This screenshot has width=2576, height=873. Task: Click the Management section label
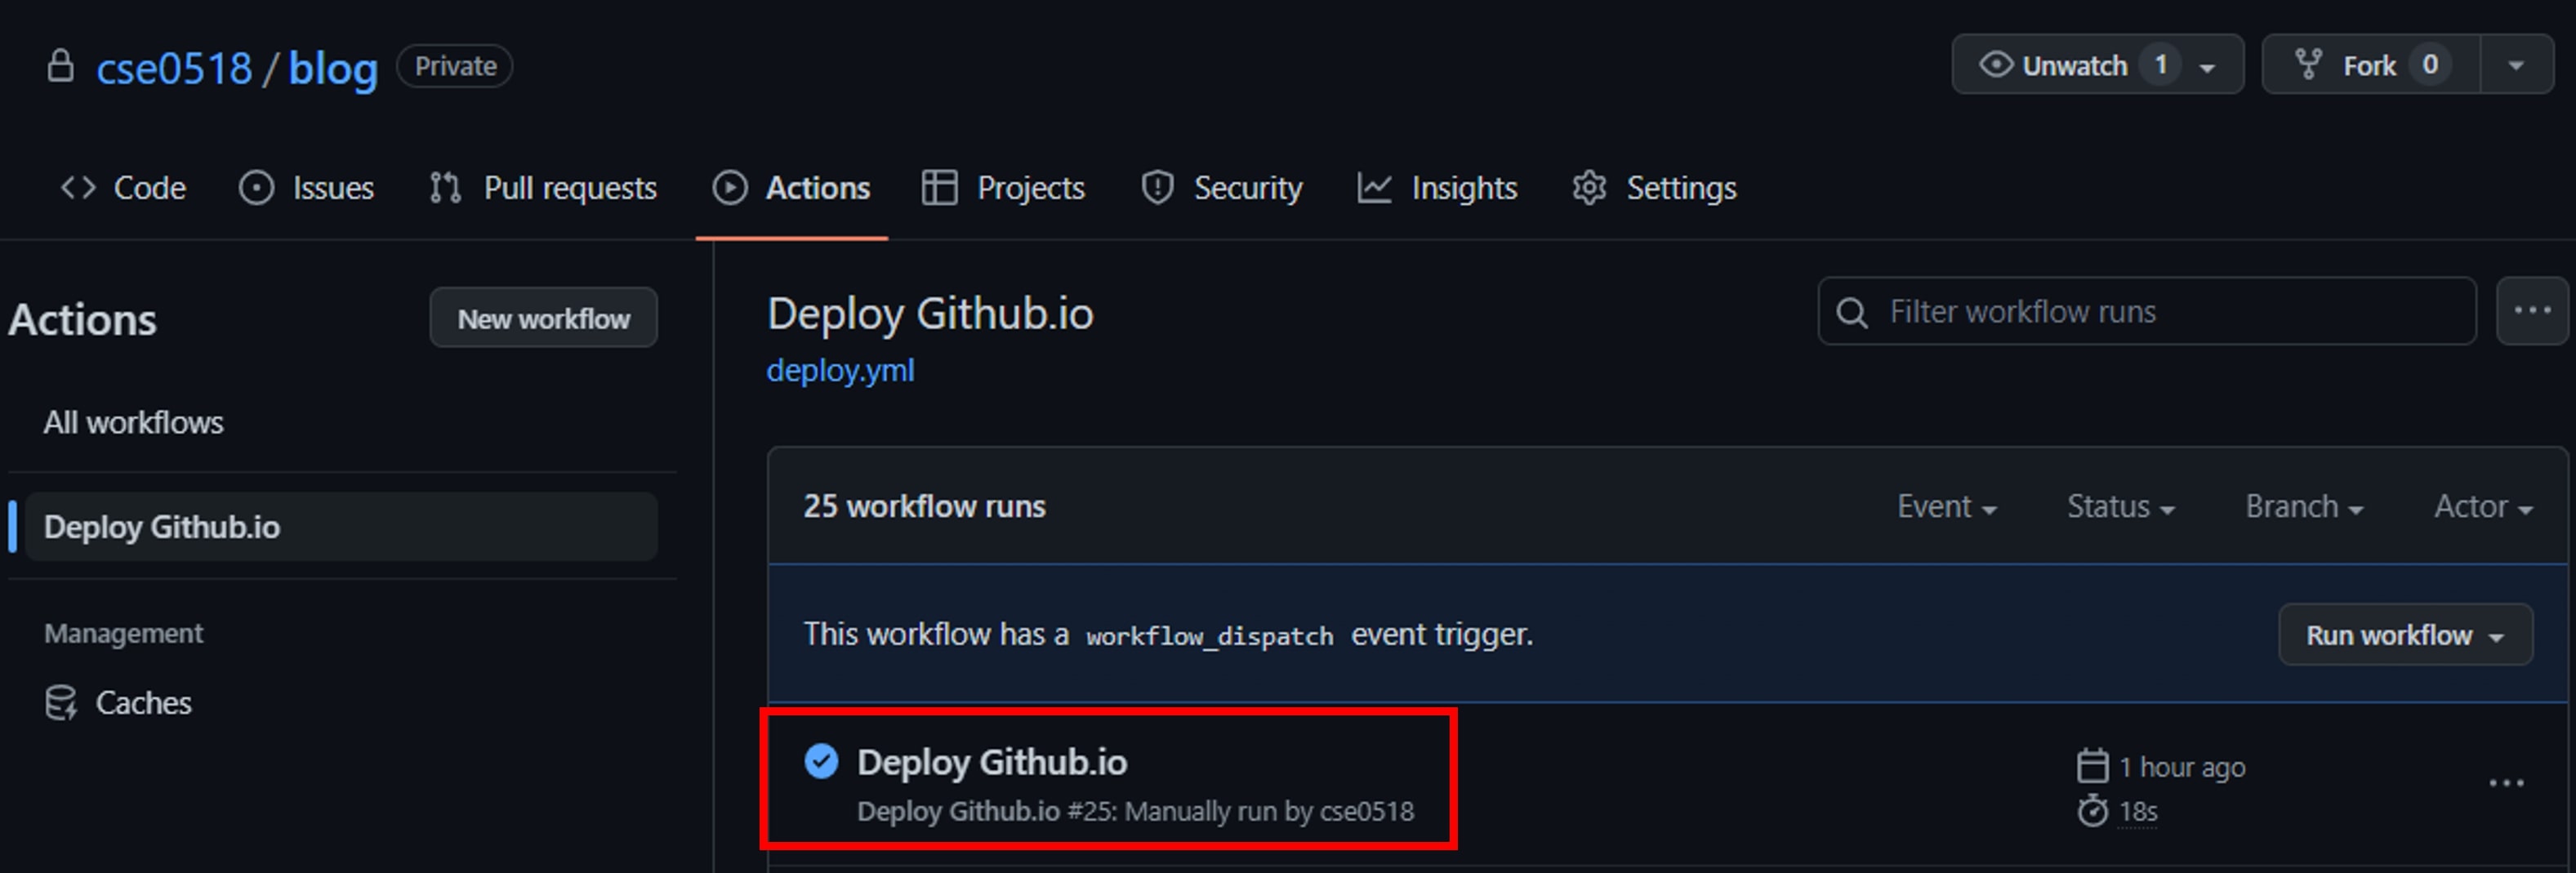(123, 633)
